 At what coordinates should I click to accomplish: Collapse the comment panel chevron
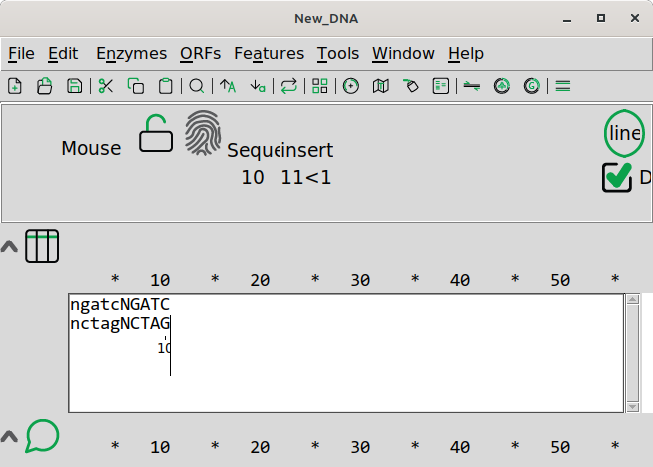9,436
